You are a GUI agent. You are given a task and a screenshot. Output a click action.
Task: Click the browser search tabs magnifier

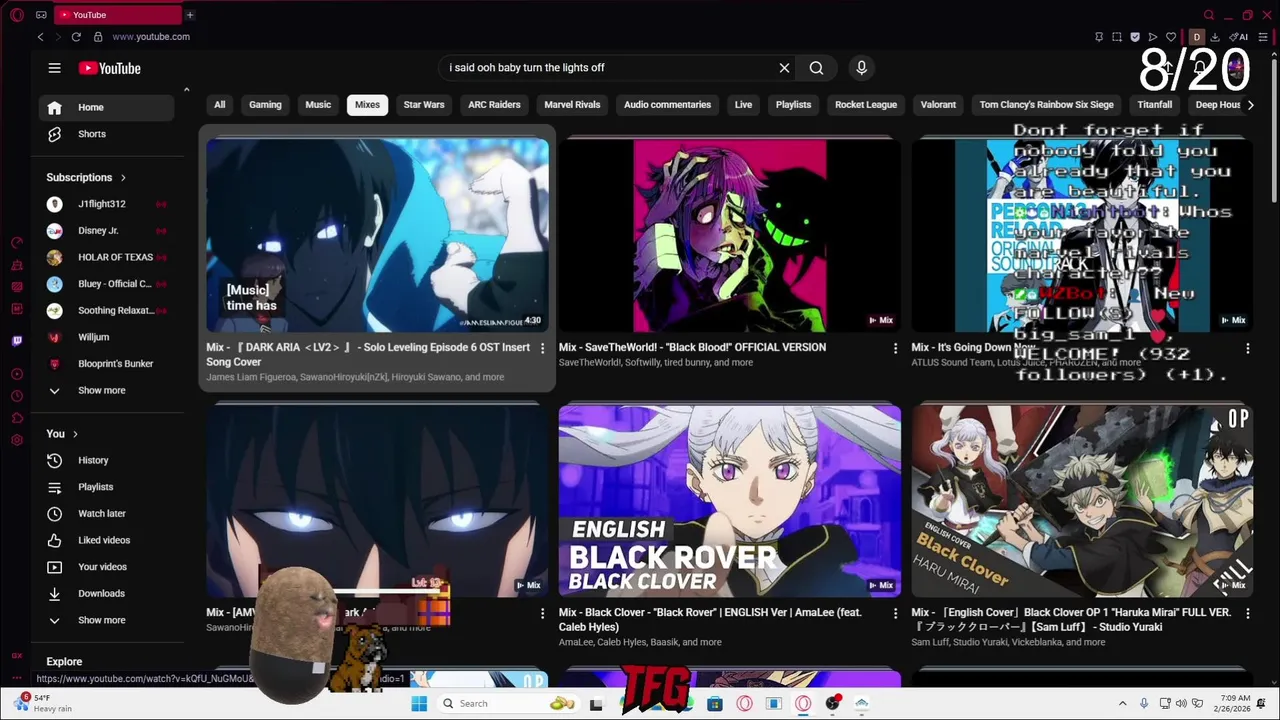(1209, 15)
